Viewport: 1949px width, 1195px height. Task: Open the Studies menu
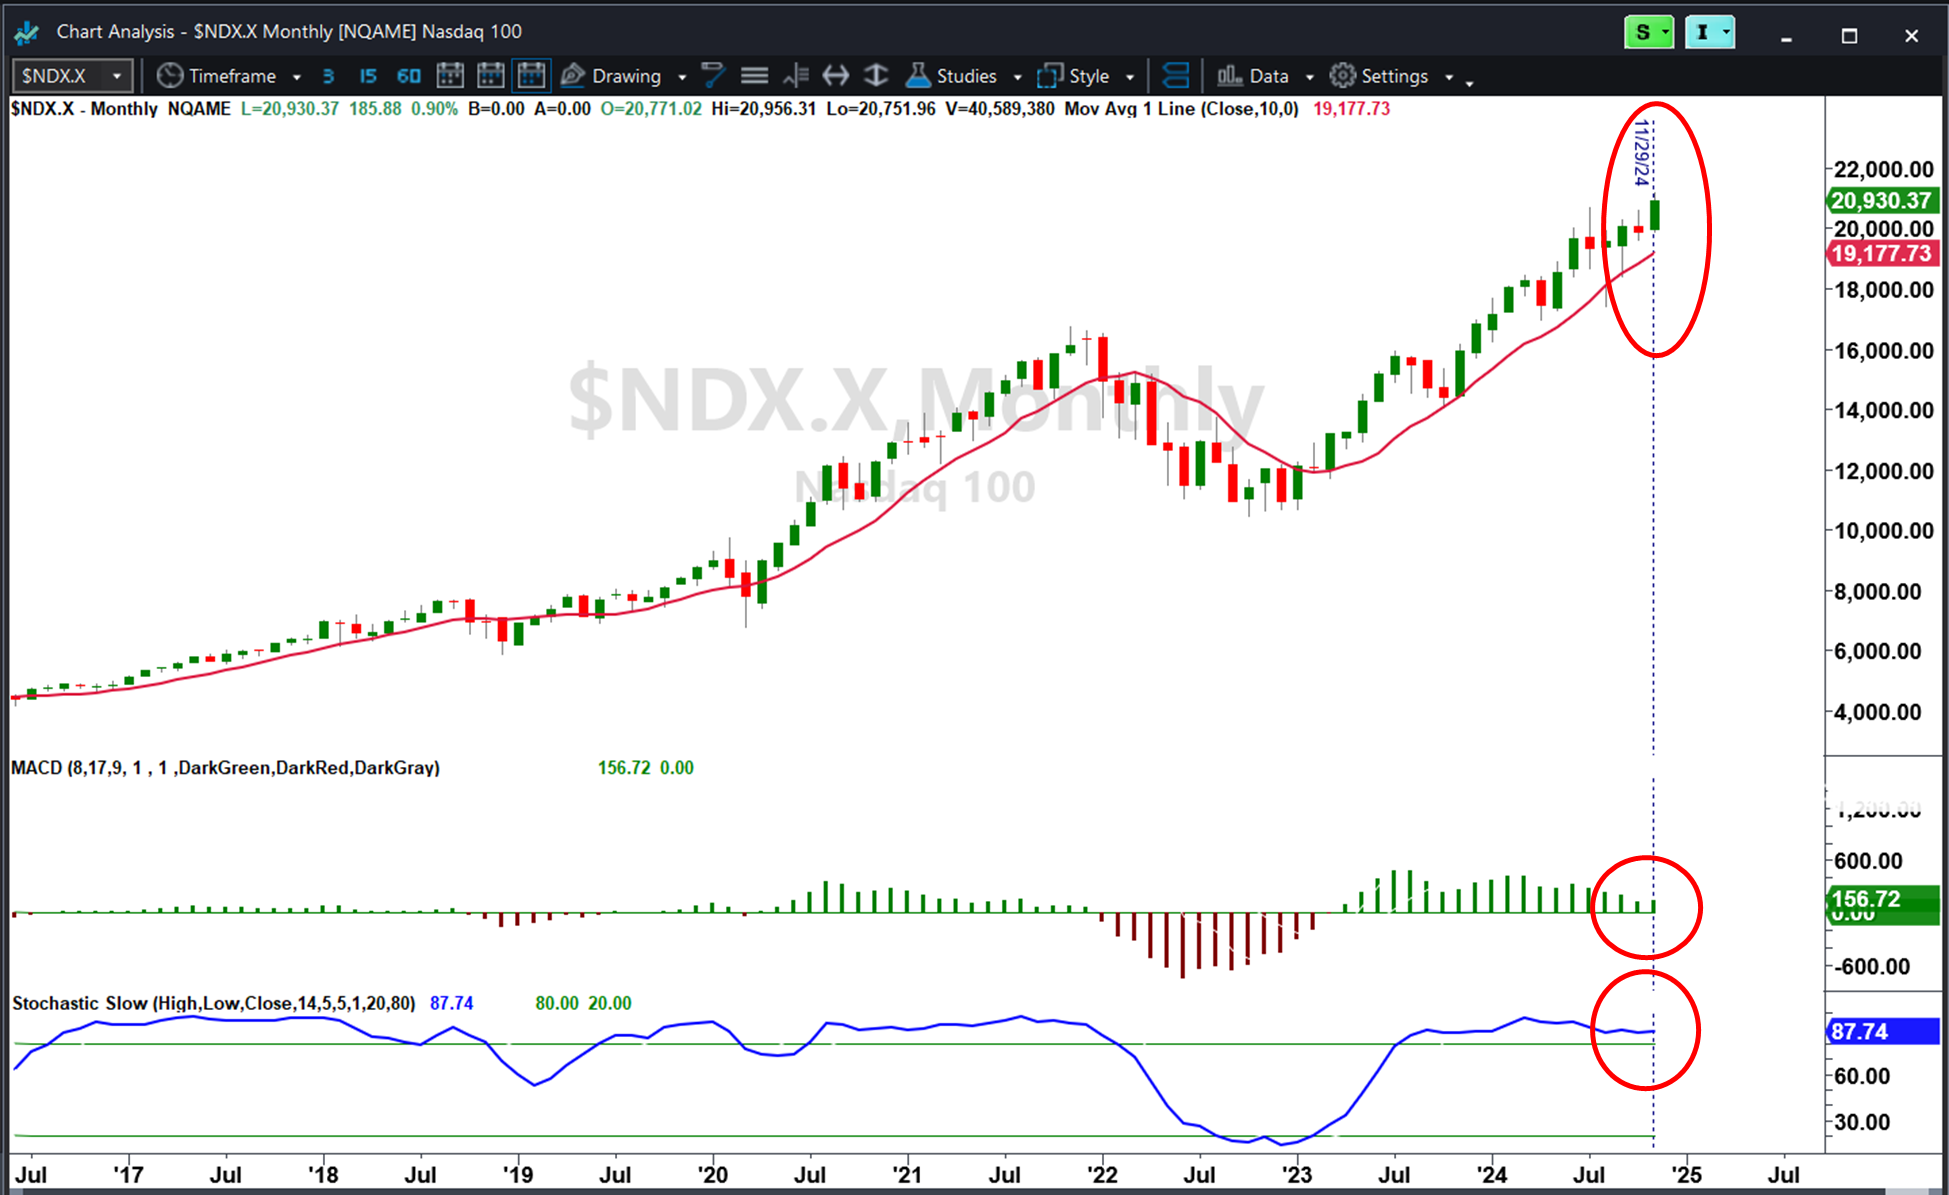click(964, 76)
